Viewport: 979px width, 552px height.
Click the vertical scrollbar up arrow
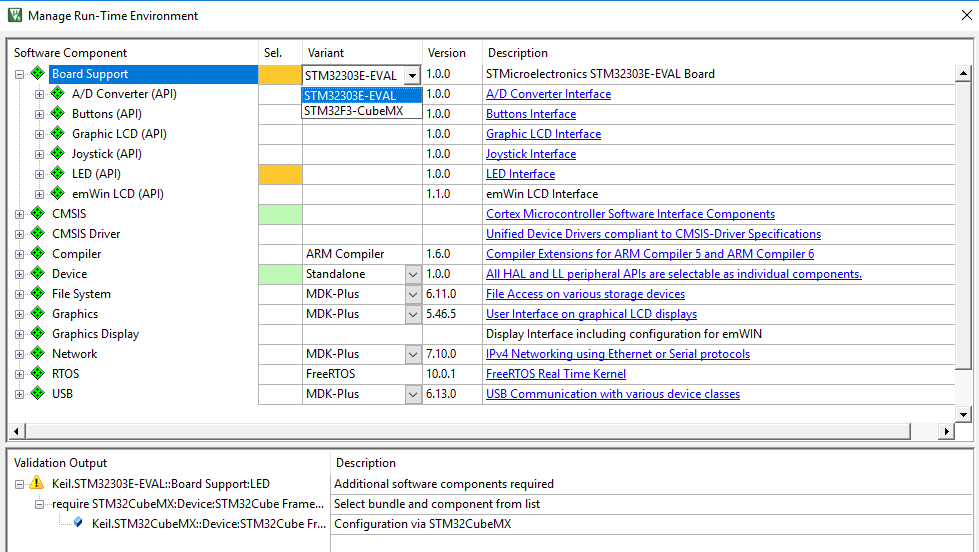click(x=963, y=73)
